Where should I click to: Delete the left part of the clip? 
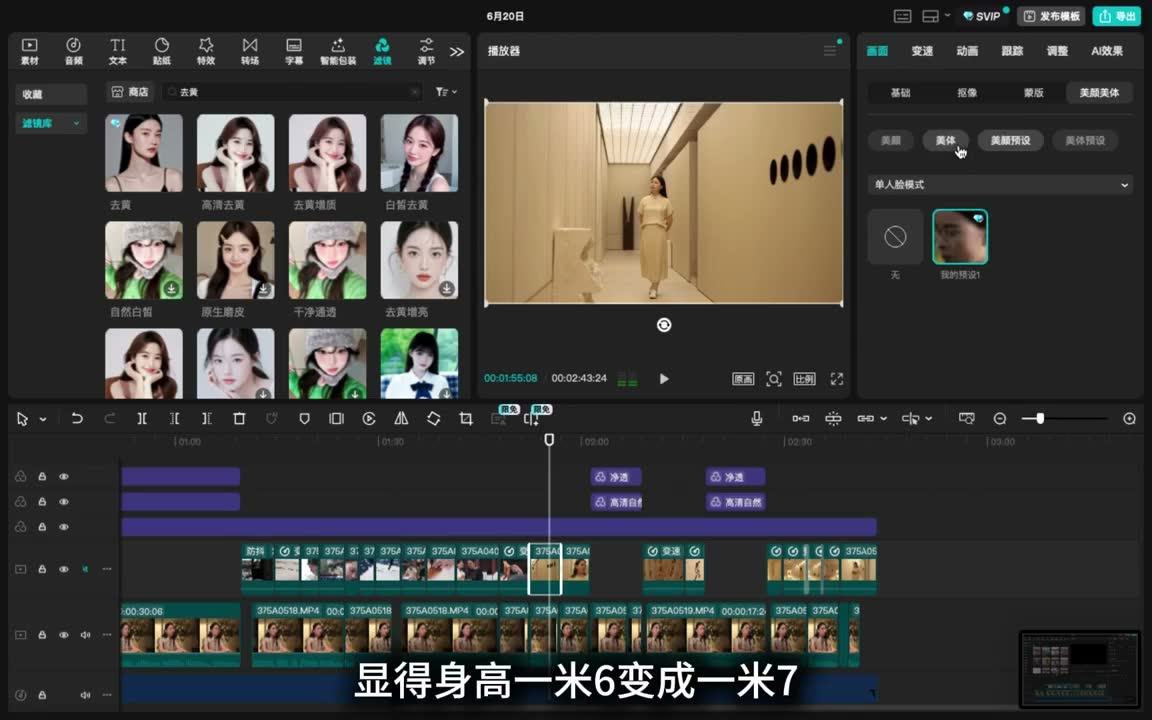[x=174, y=418]
